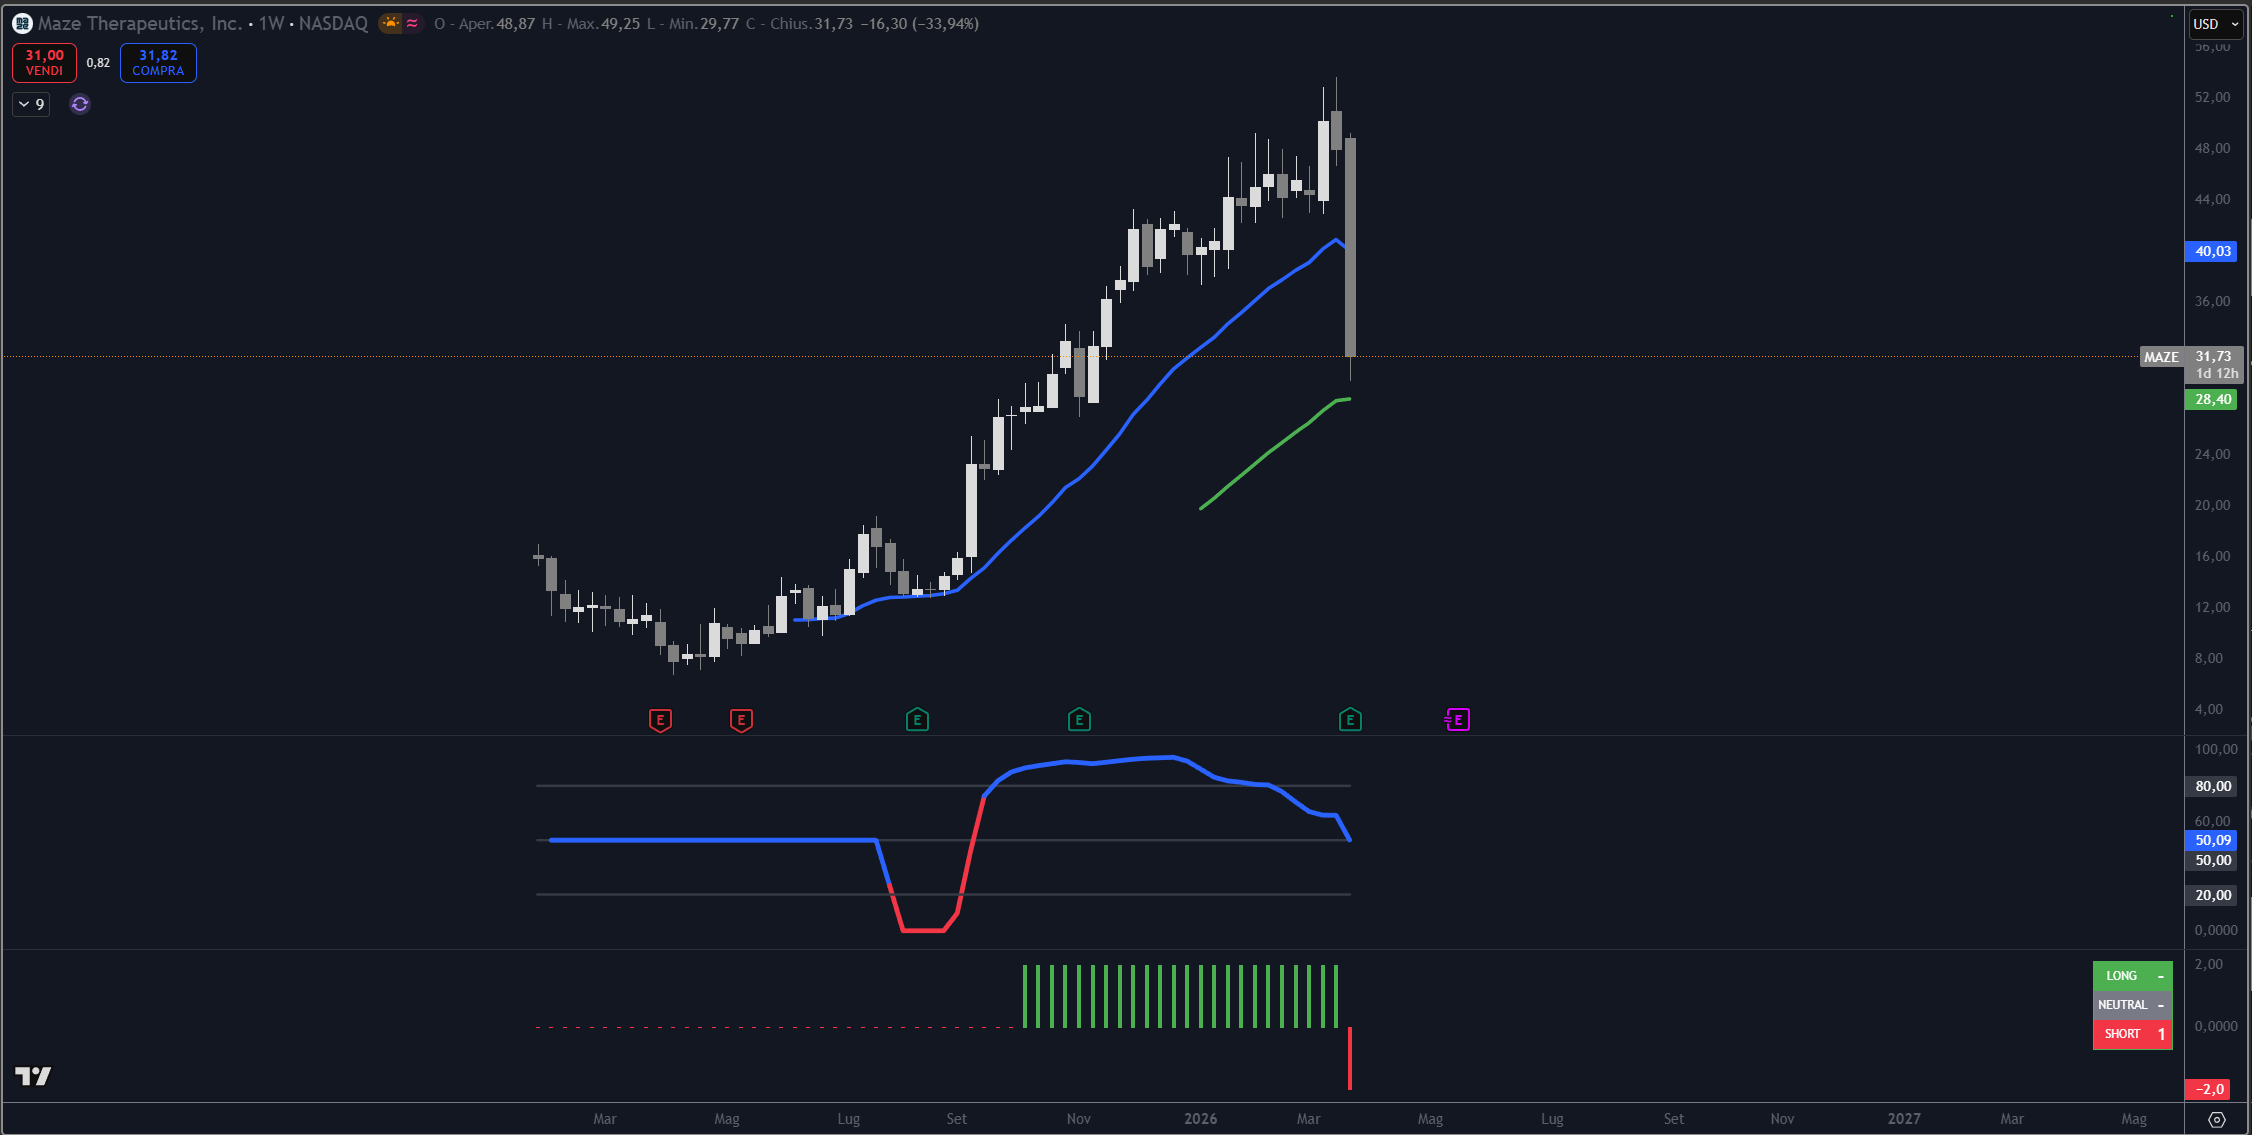Open the chart settings hexagon icon at bottom right

(x=2217, y=1119)
